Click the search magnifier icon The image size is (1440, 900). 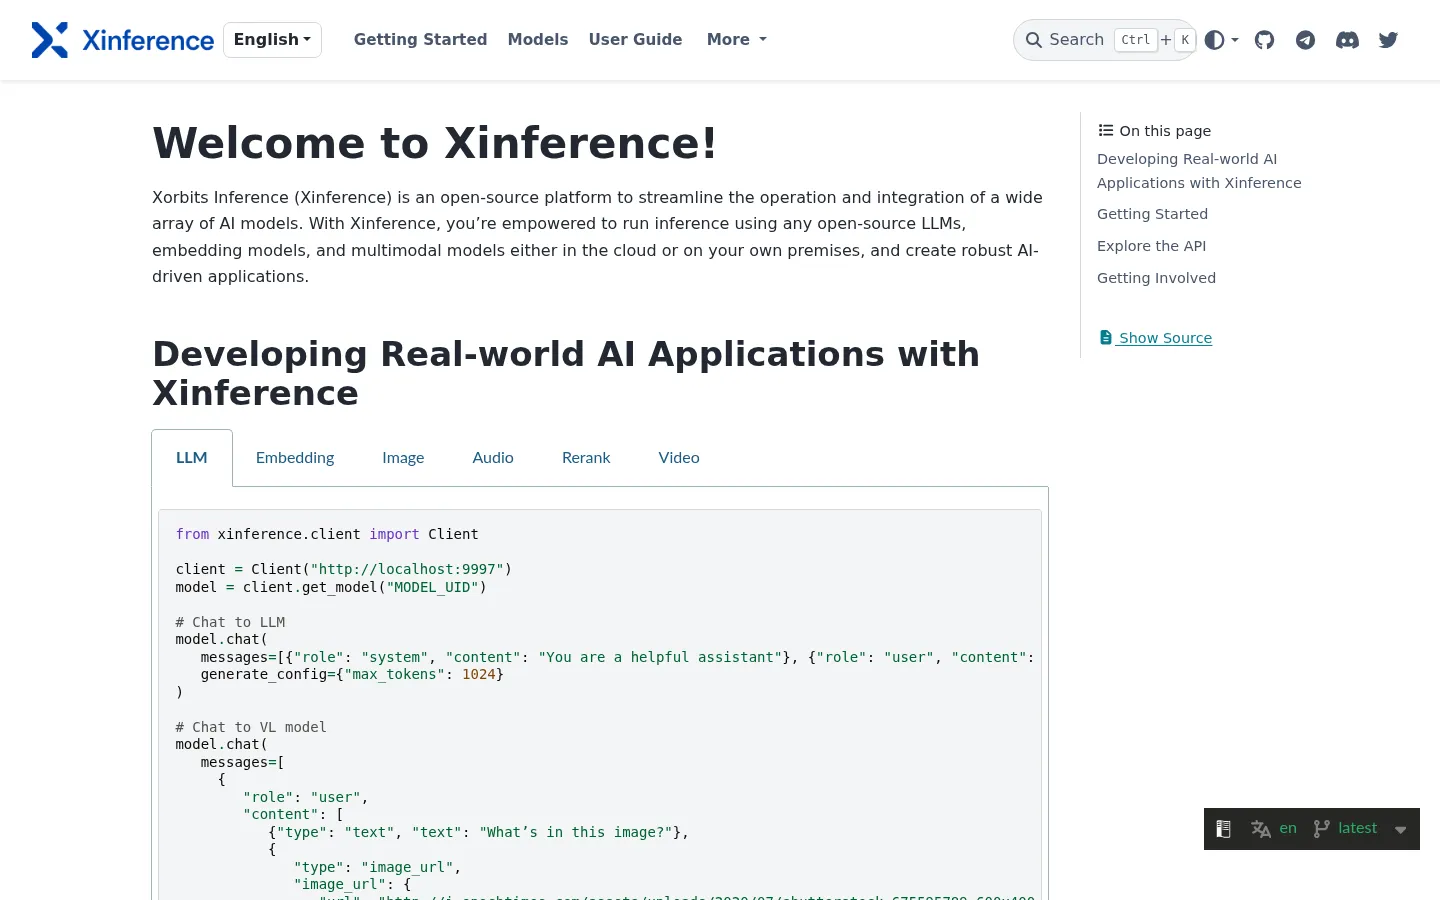[1034, 40]
